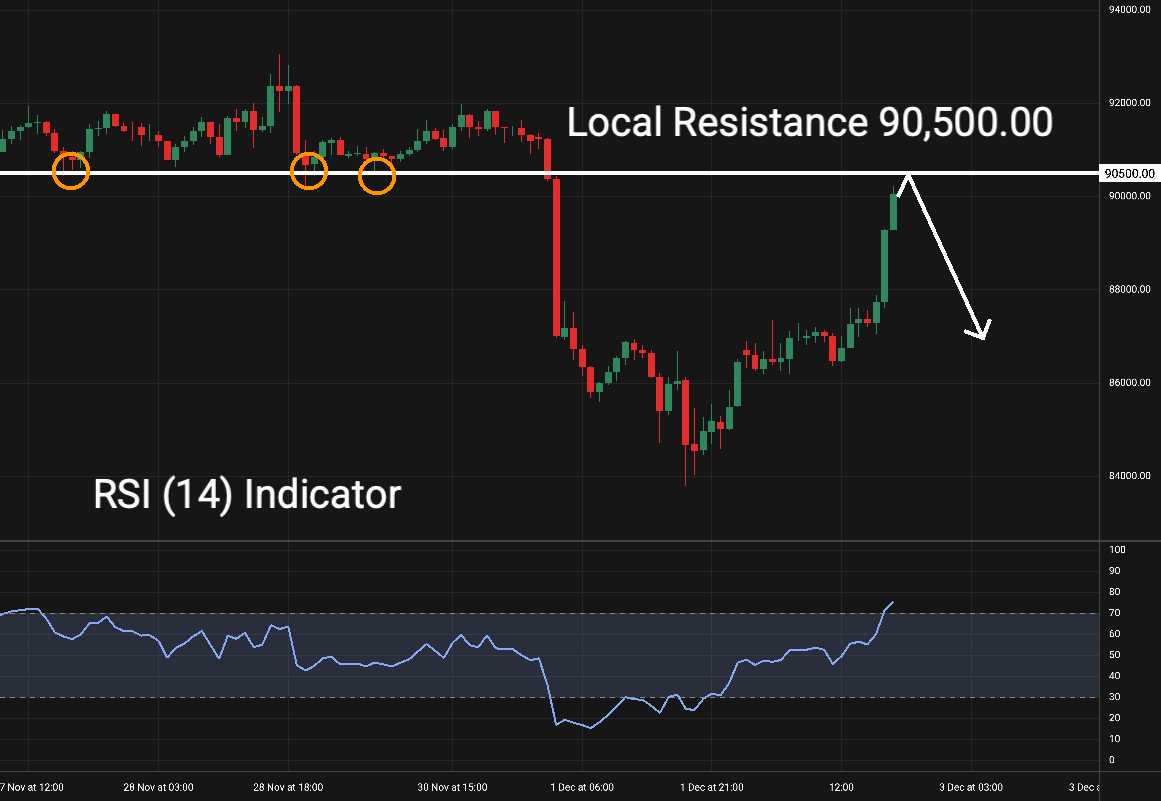Select the 12:00 time axis label

[x=841, y=788]
